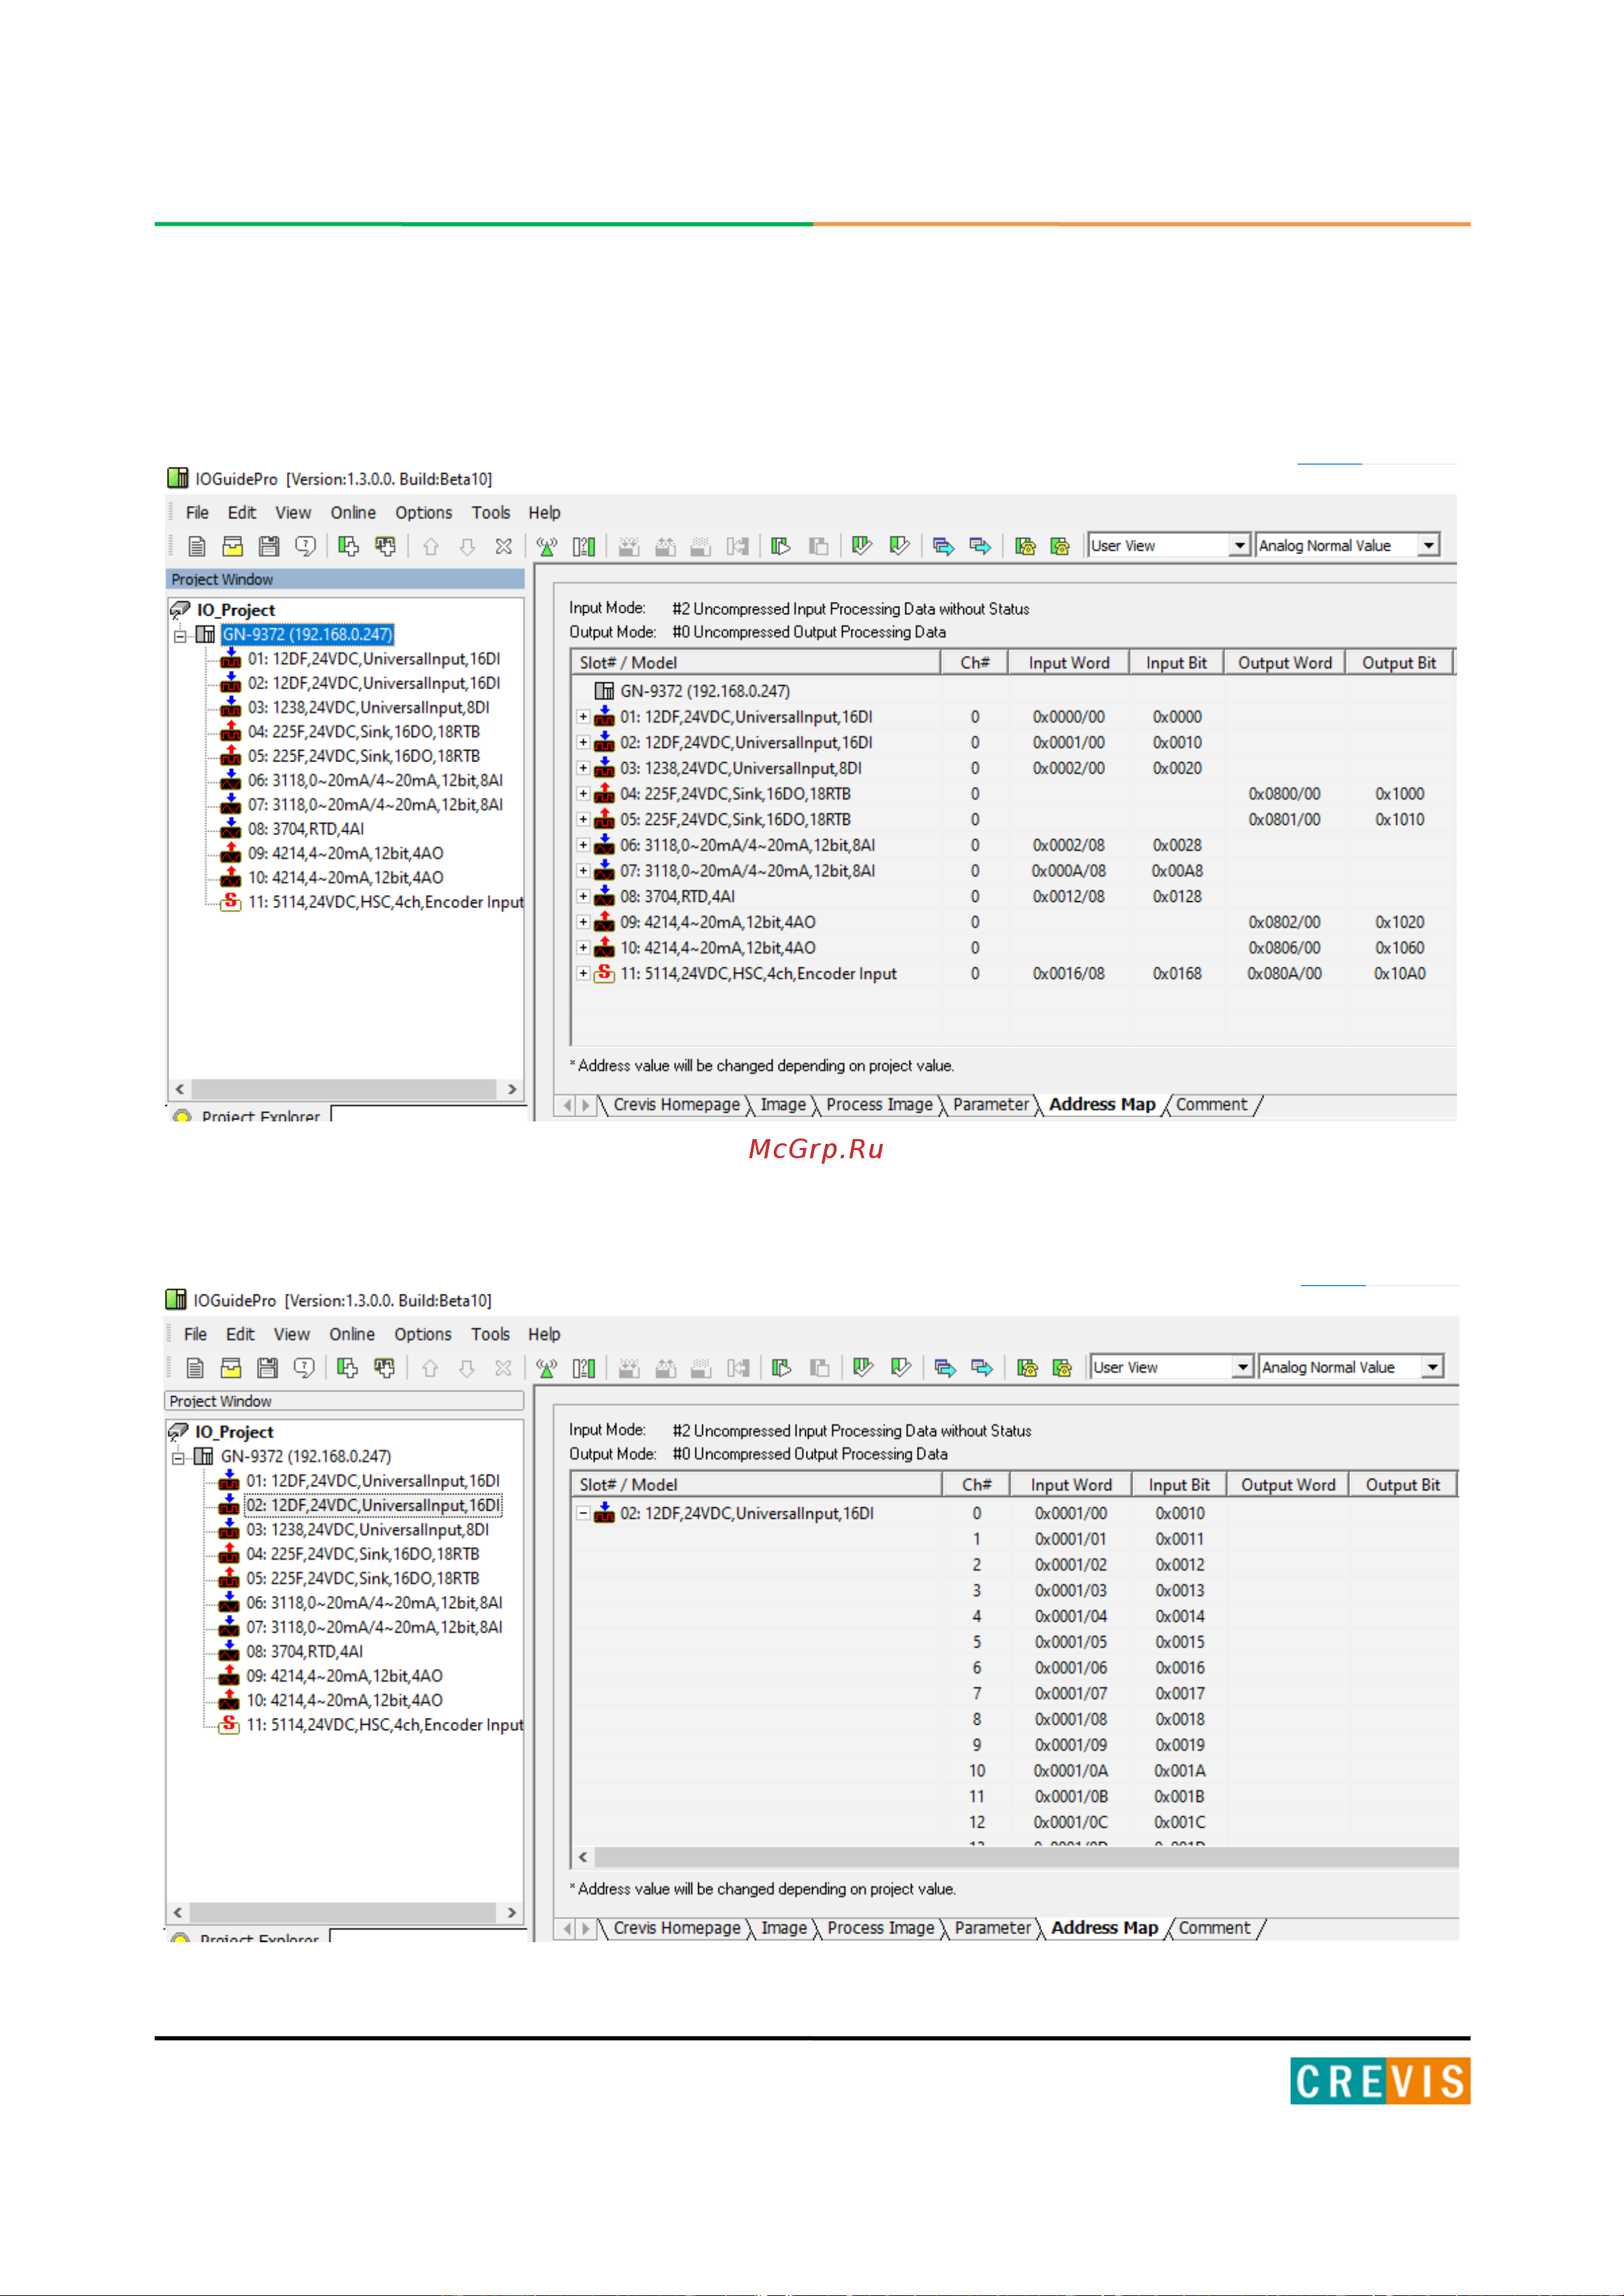Open Help menu in lower window
The image size is (1624, 2296).
pos(544,1334)
